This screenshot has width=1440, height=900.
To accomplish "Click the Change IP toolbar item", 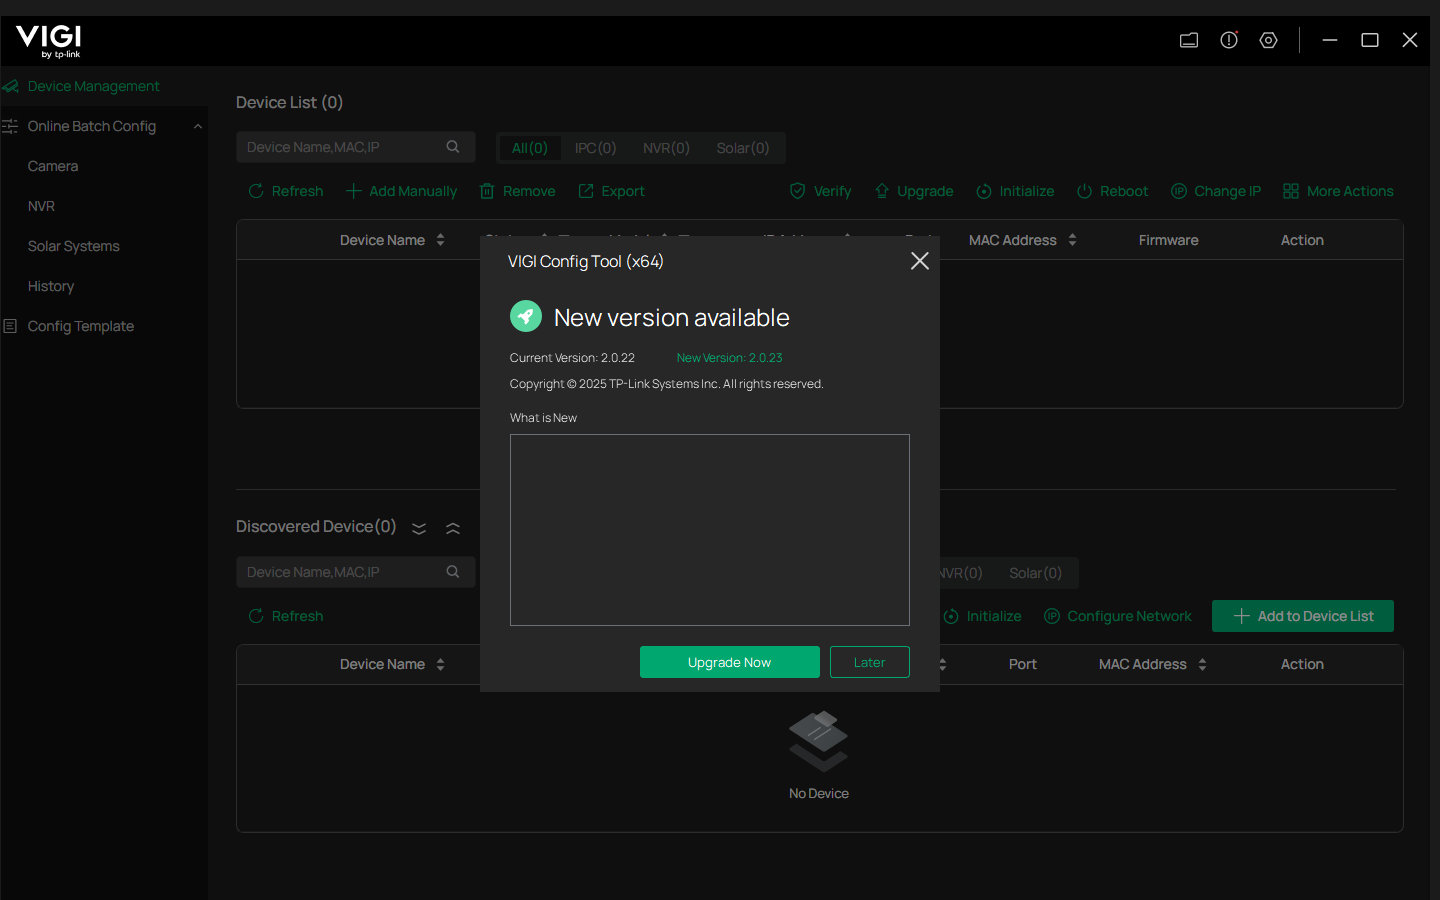I will pyautogui.click(x=1216, y=191).
